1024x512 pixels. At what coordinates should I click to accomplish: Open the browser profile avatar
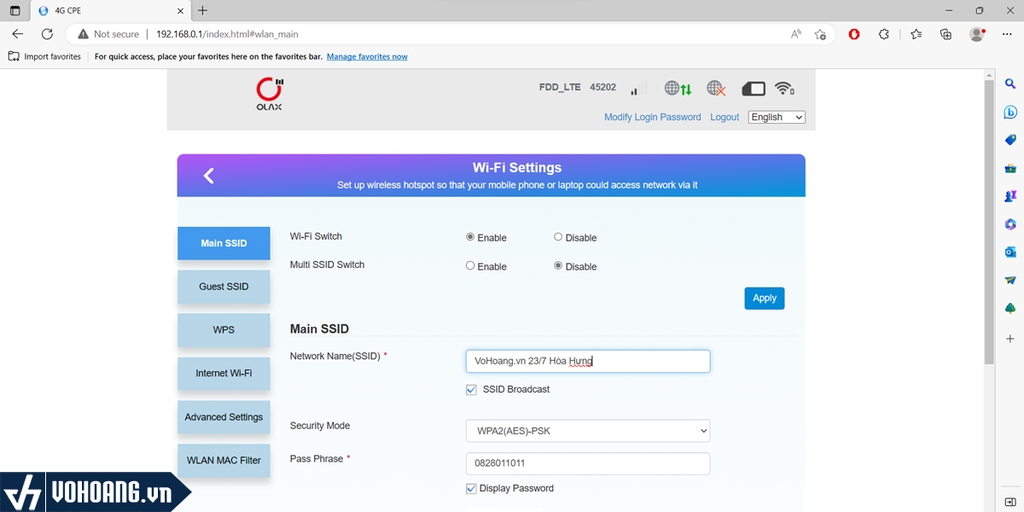tap(977, 34)
